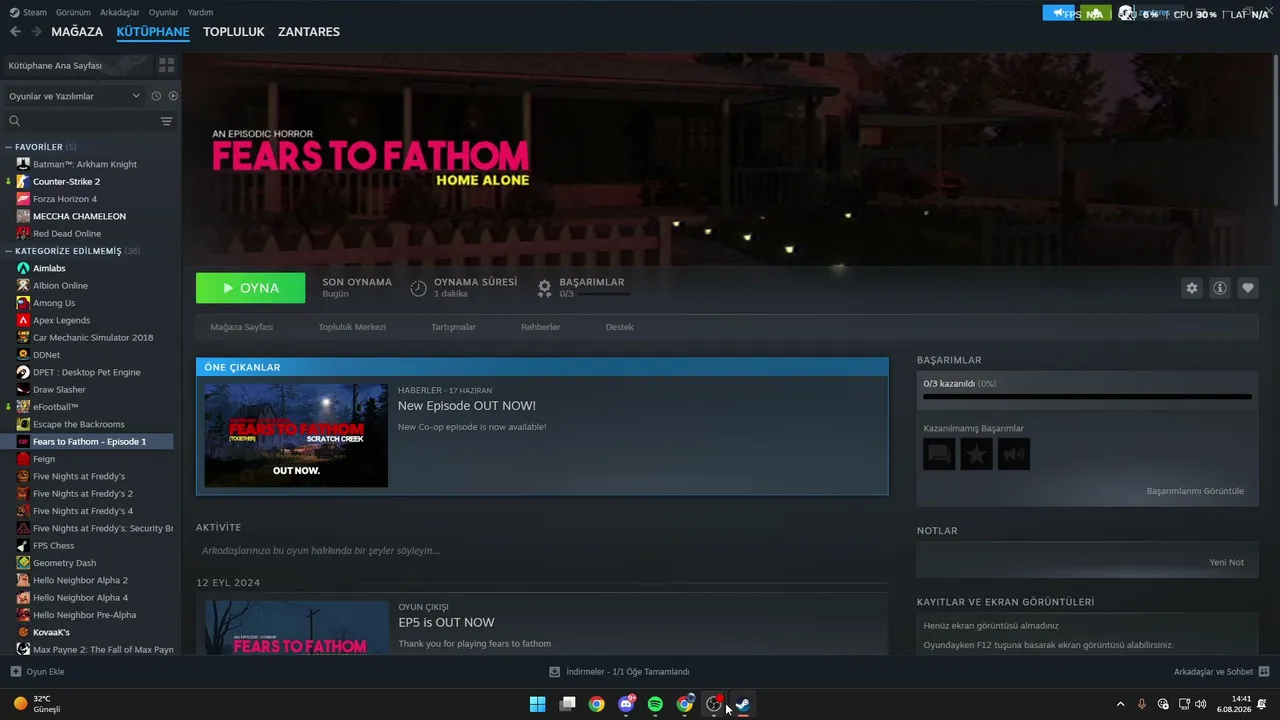The width and height of the screenshot is (1280, 720).
Task: Open game settings gear icon
Action: pos(1192,288)
